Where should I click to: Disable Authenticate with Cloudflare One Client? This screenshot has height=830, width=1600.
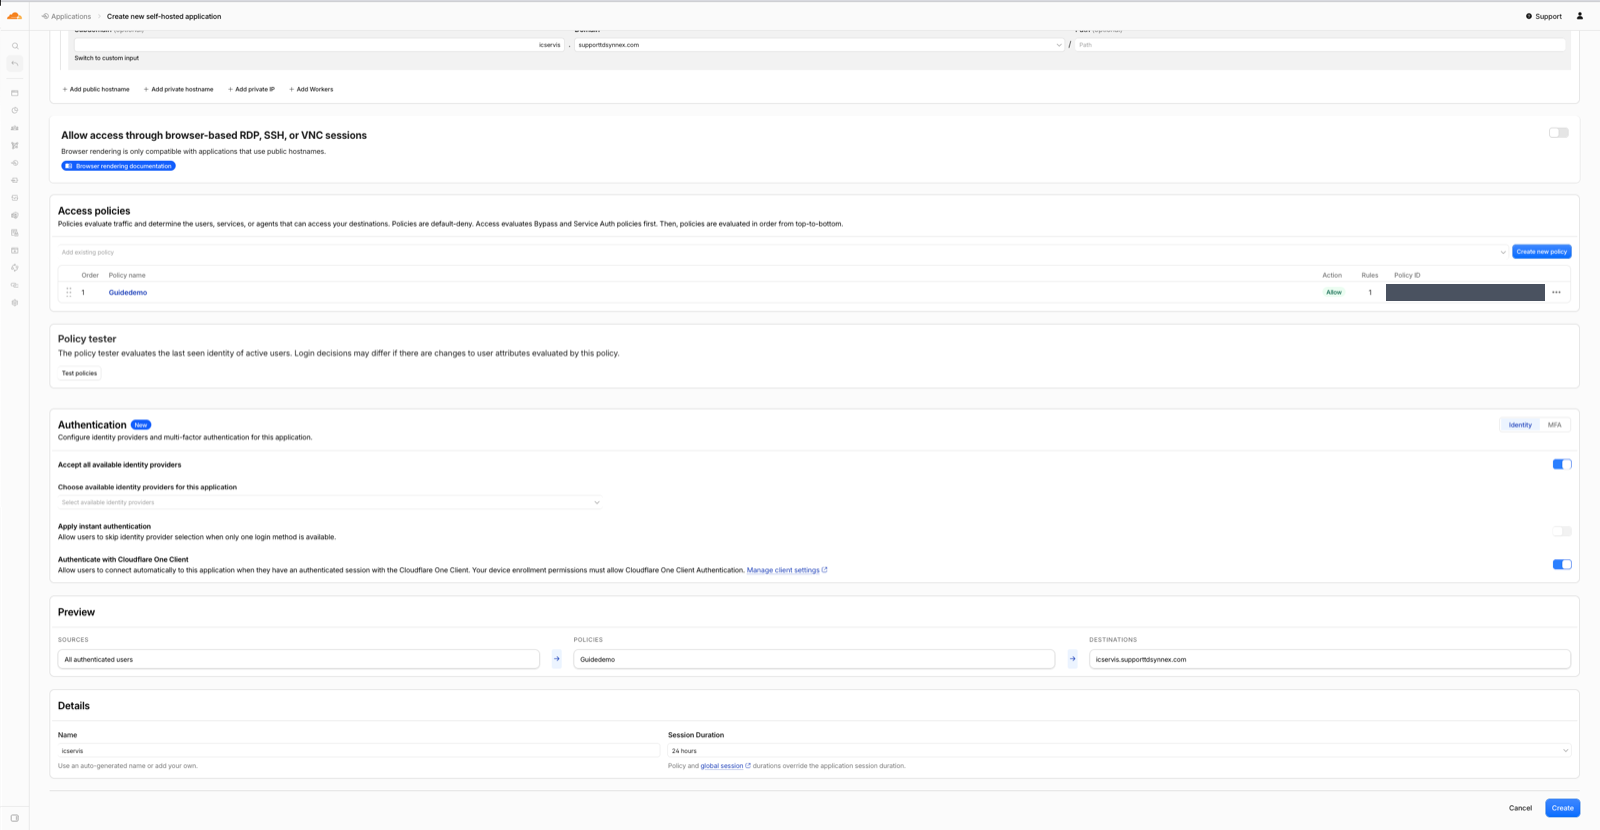(1562, 564)
